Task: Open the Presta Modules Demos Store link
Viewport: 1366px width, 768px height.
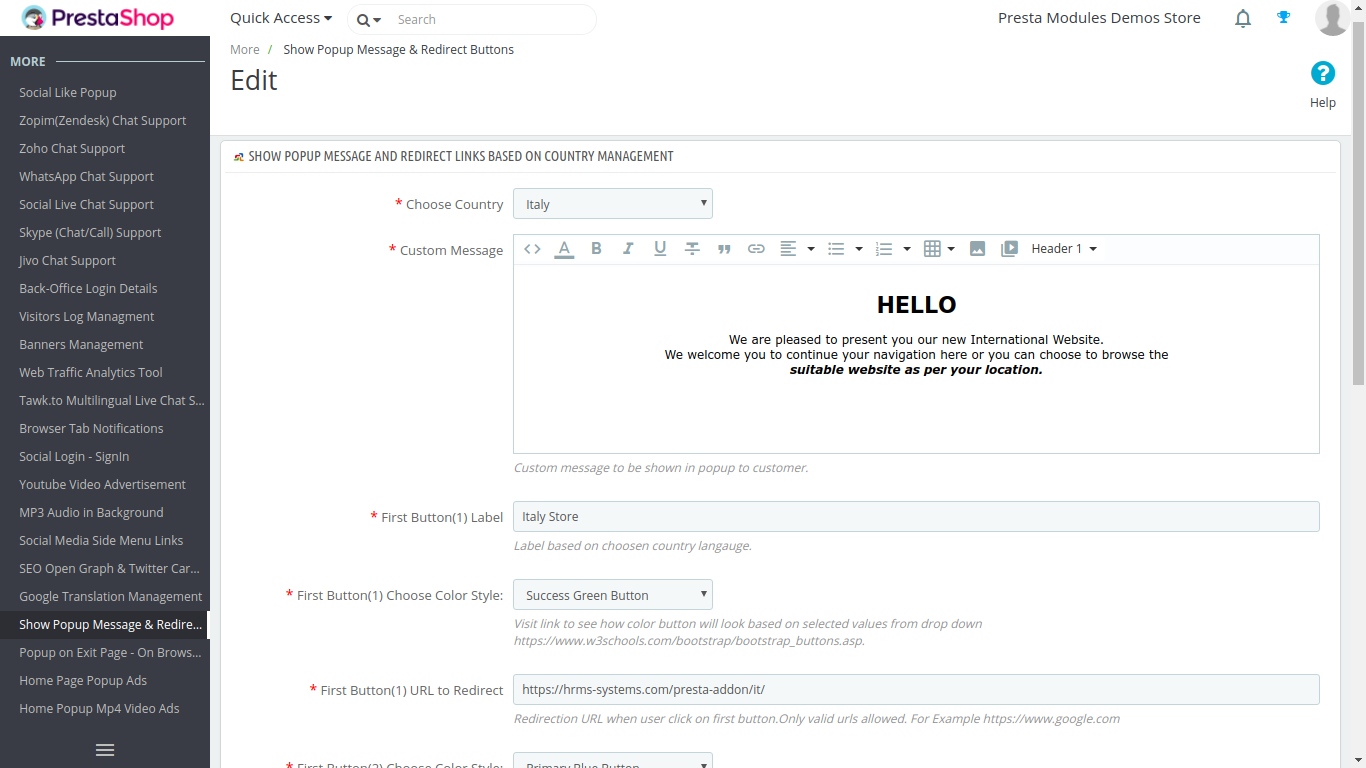Action: 1099,18
